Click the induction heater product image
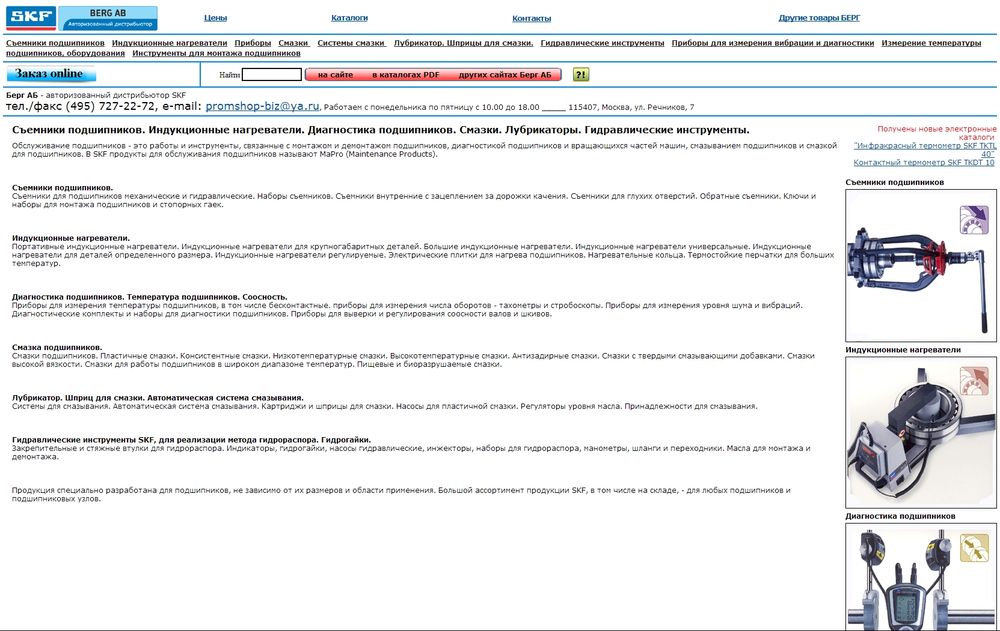 tap(920, 433)
